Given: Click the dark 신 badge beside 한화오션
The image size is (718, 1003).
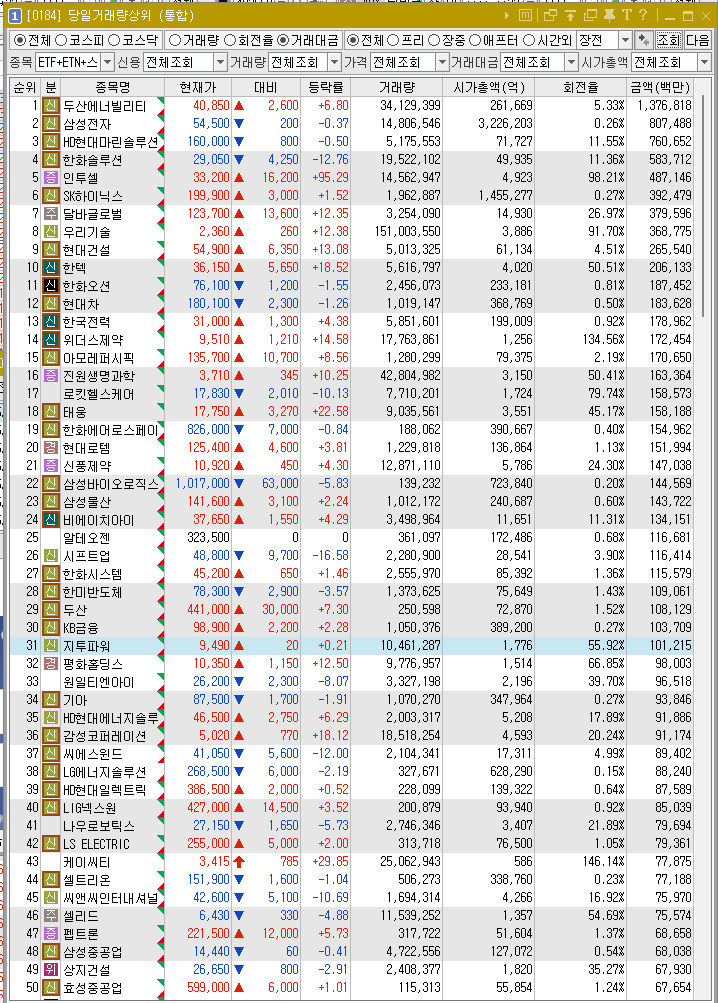Looking at the screenshot, I should tap(51, 286).
